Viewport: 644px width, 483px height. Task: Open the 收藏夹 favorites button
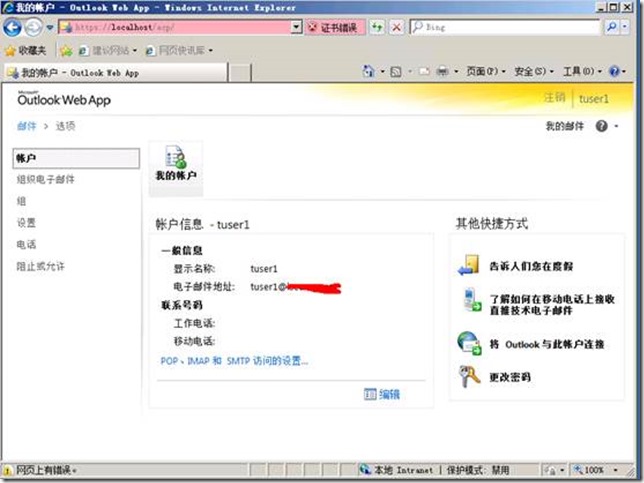[x=25, y=51]
